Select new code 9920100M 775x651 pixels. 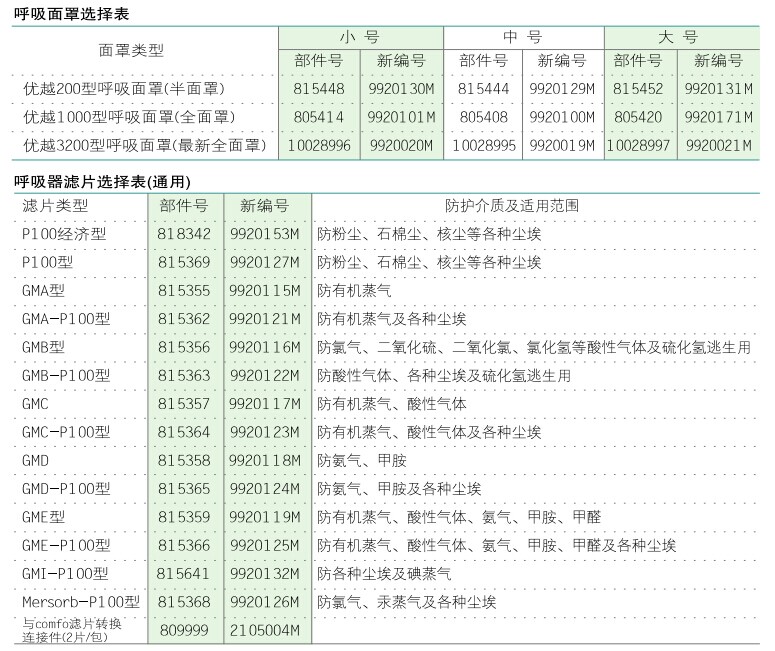pos(562,117)
